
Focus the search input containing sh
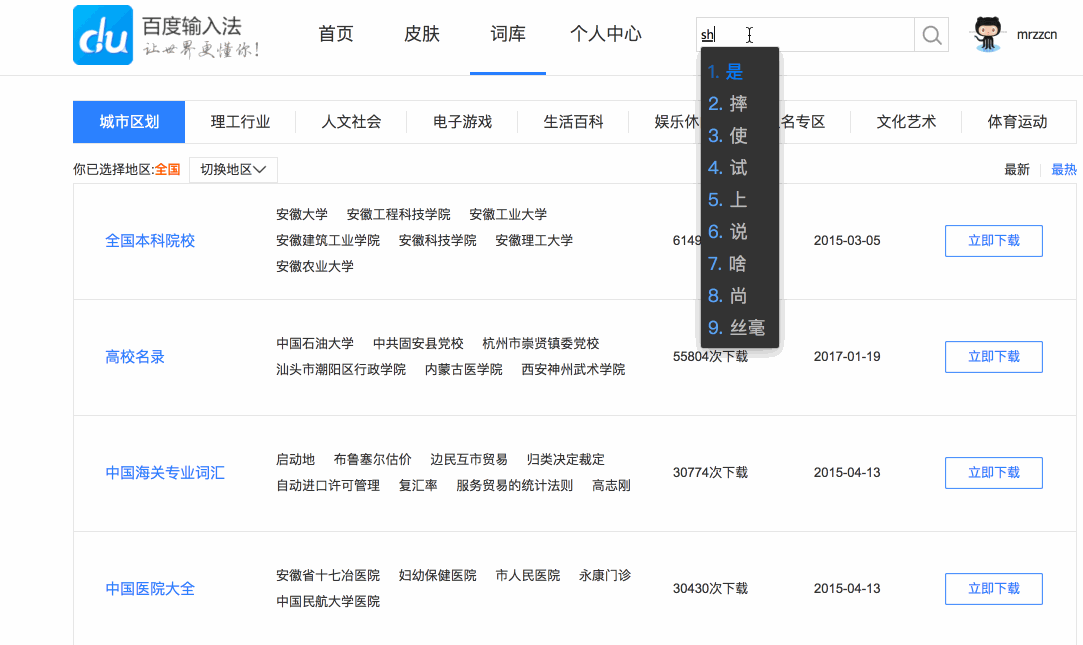pyautogui.click(x=805, y=35)
